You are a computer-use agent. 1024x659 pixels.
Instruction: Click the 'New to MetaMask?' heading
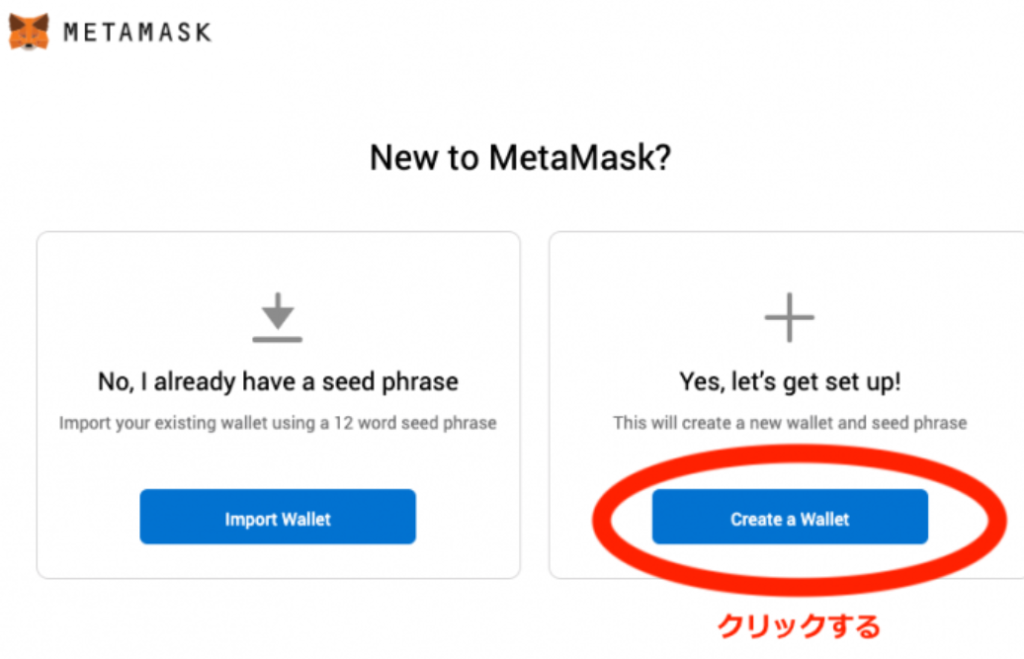pyautogui.click(x=520, y=158)
